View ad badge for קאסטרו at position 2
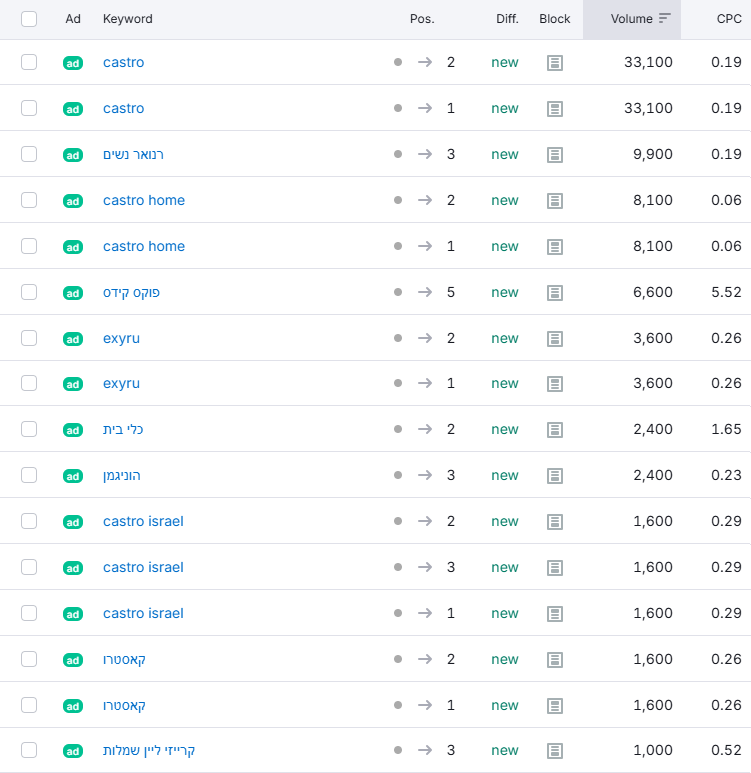 pyautogui.click(x=73, y=660)
